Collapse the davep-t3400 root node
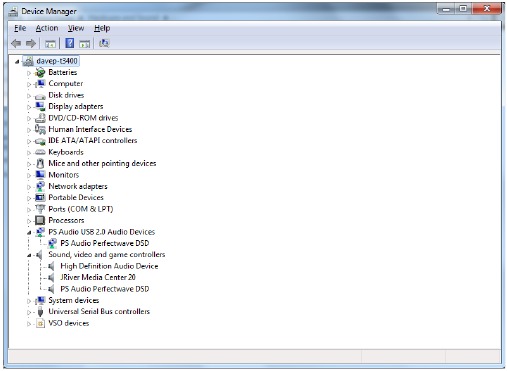 point(17,62)
